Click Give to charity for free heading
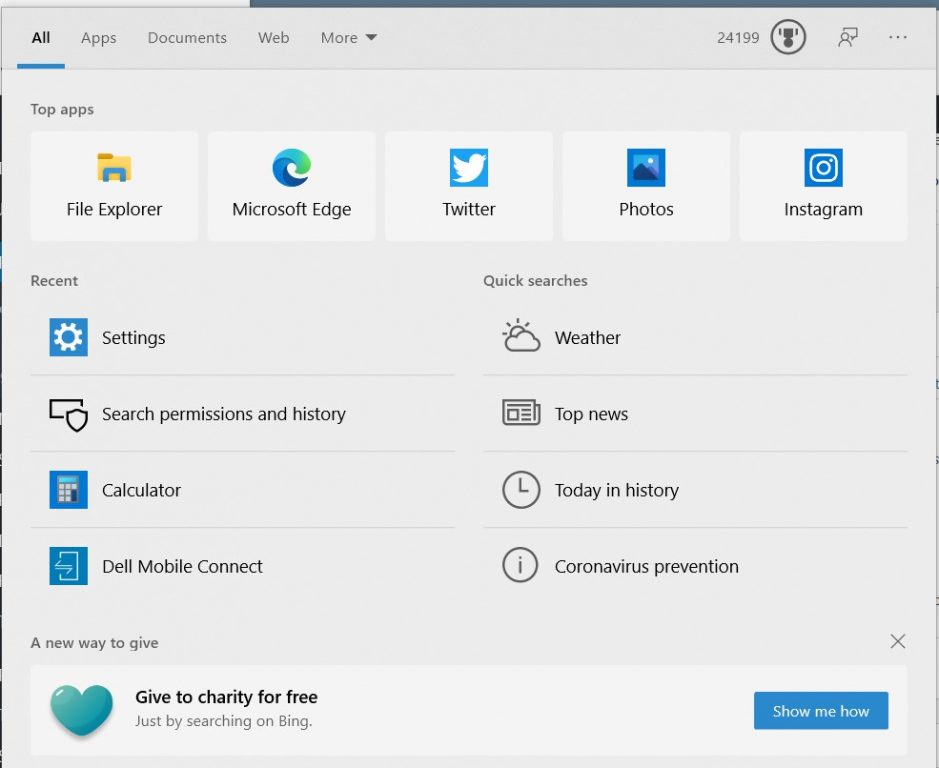 (226, 697)
